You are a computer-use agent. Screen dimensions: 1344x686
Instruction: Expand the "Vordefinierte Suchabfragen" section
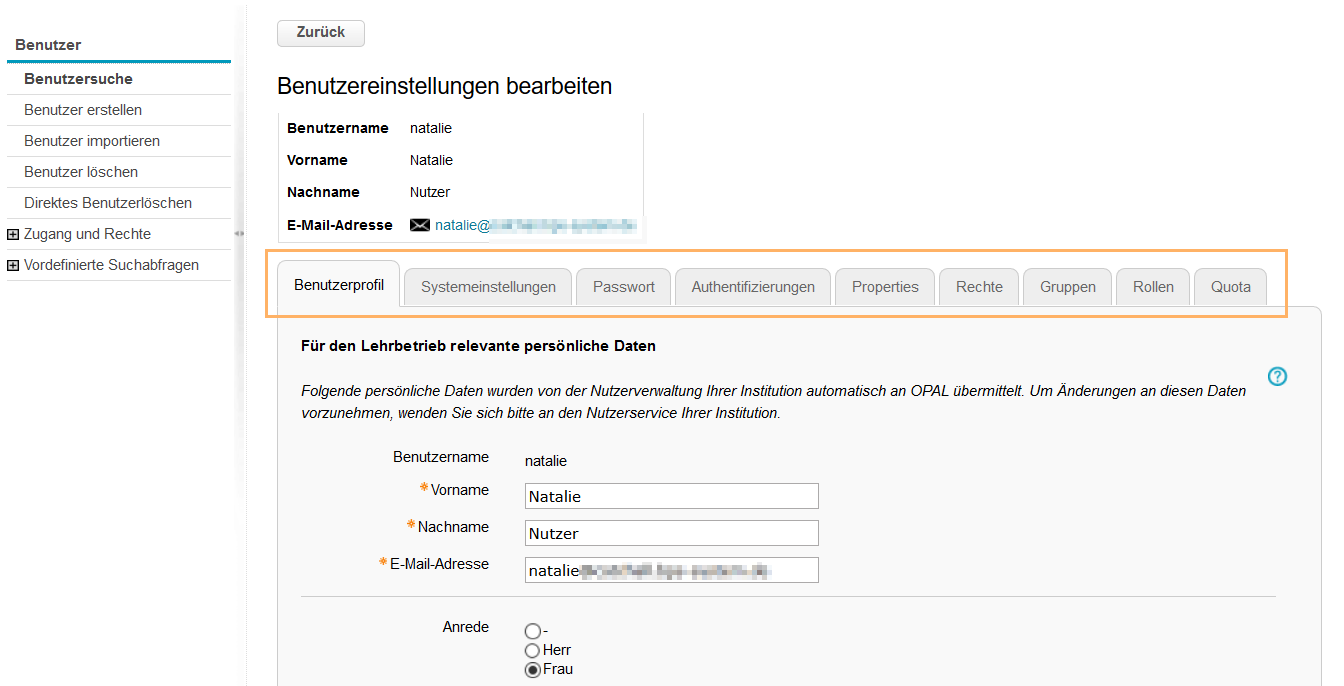point(110,264)
